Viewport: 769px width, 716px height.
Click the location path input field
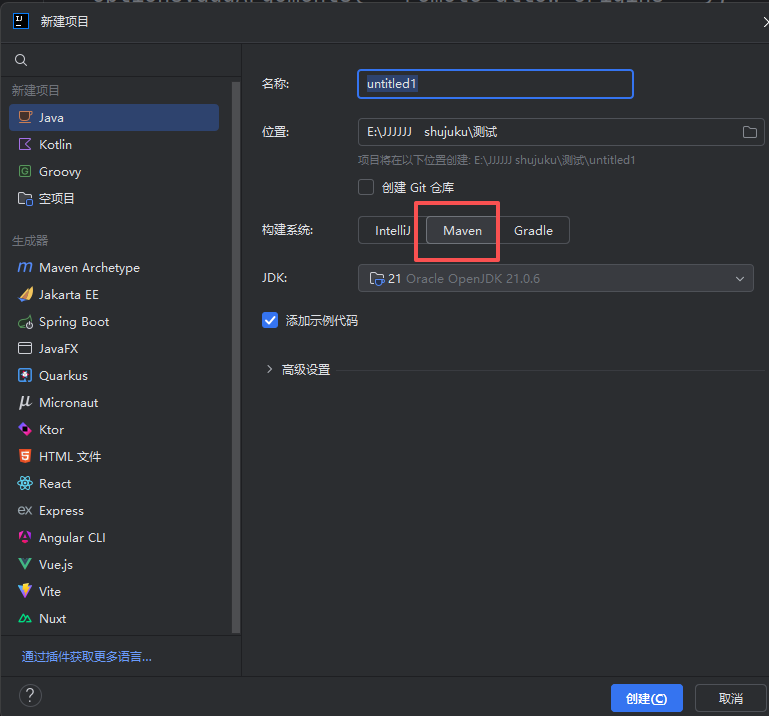[x=561, y=132]
